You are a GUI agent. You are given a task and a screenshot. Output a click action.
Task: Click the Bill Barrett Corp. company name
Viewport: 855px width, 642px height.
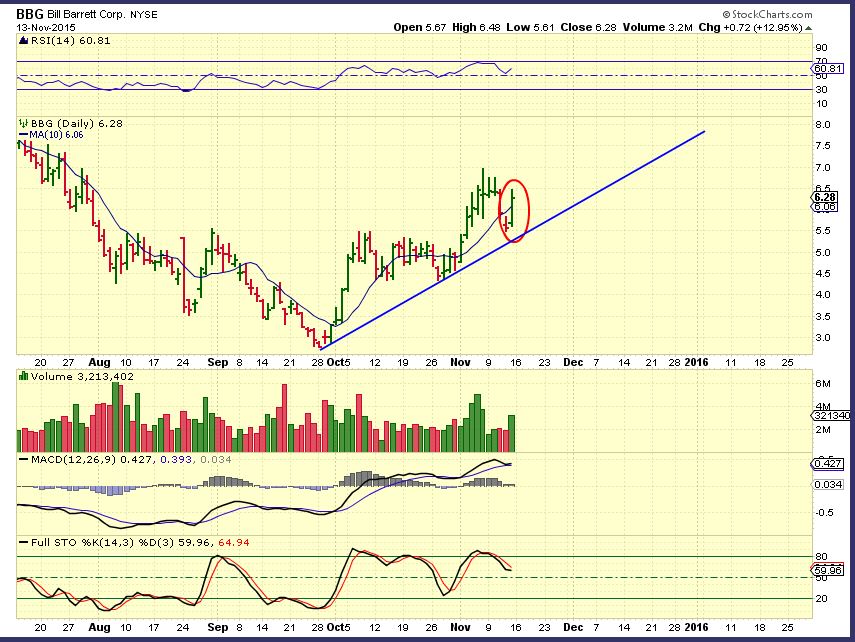86,15
